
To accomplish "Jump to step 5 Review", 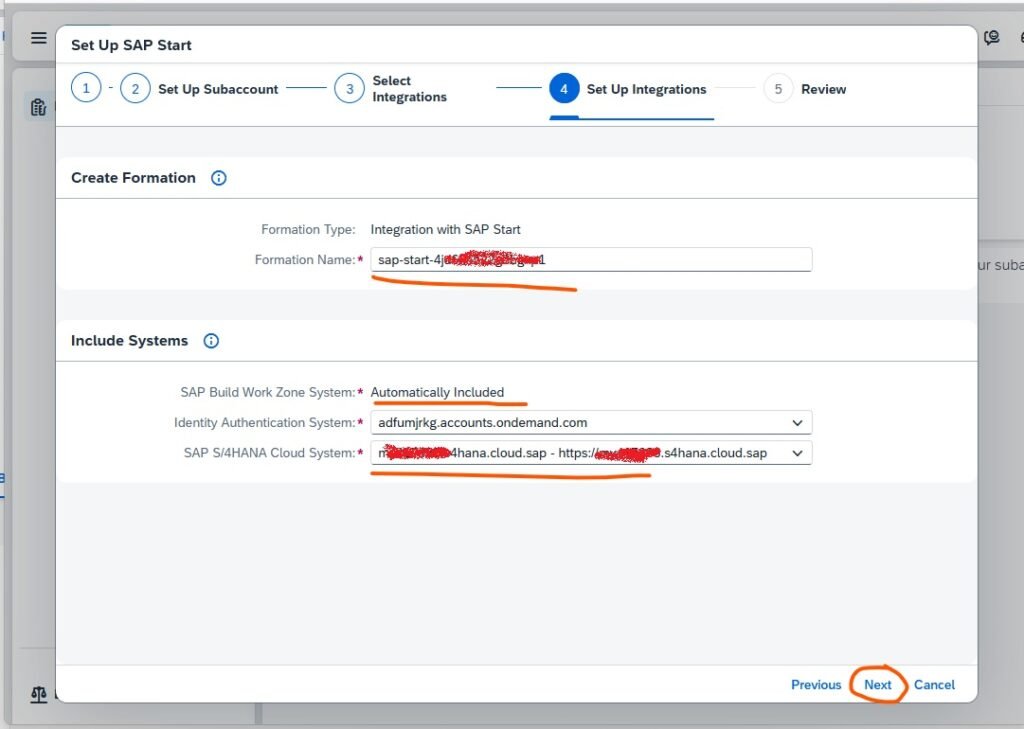I will tap(778, 89).
